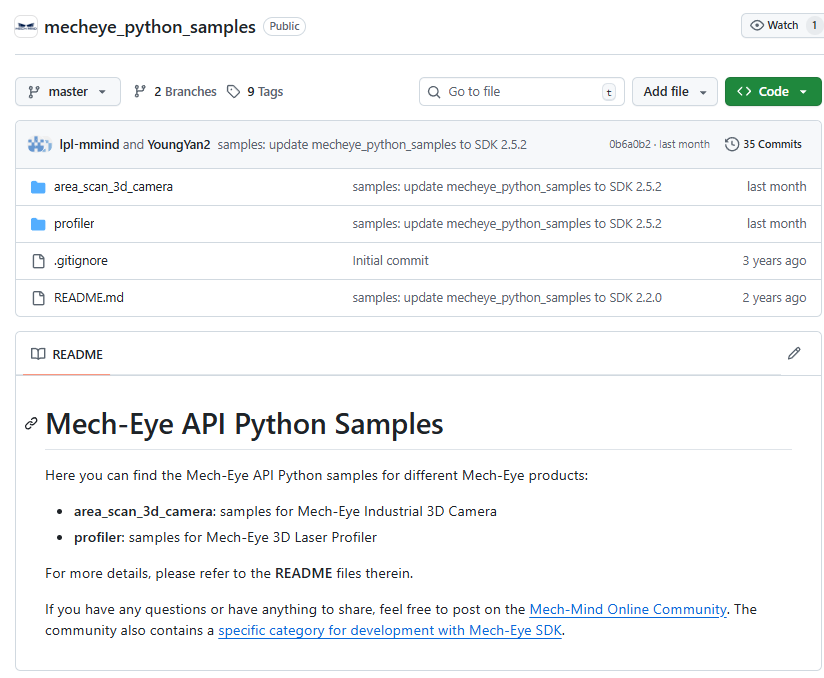Select the lpl-mmind contributor avatar

33,143
